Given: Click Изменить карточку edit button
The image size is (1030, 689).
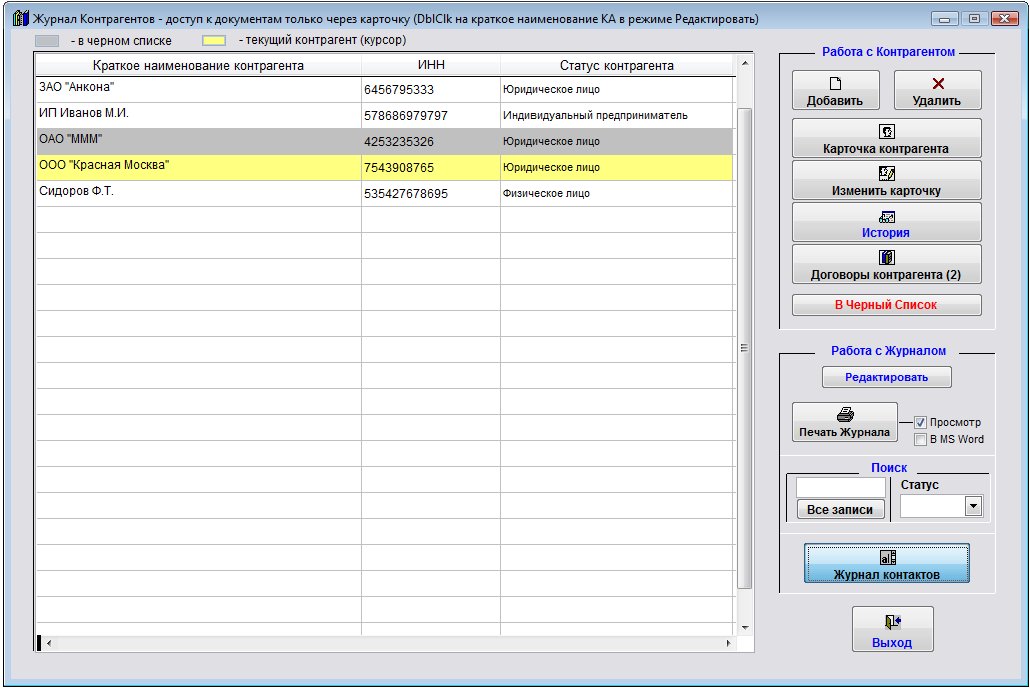Looking at the screenshot, I should [886, 180].
